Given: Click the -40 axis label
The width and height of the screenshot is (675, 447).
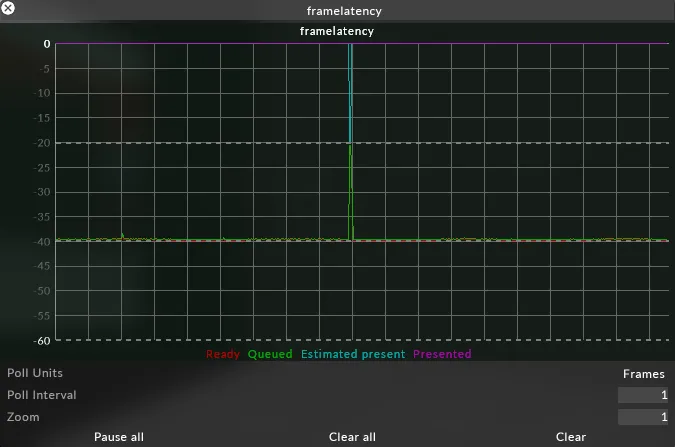Looking at the screenshot, I should click(43, 242).
